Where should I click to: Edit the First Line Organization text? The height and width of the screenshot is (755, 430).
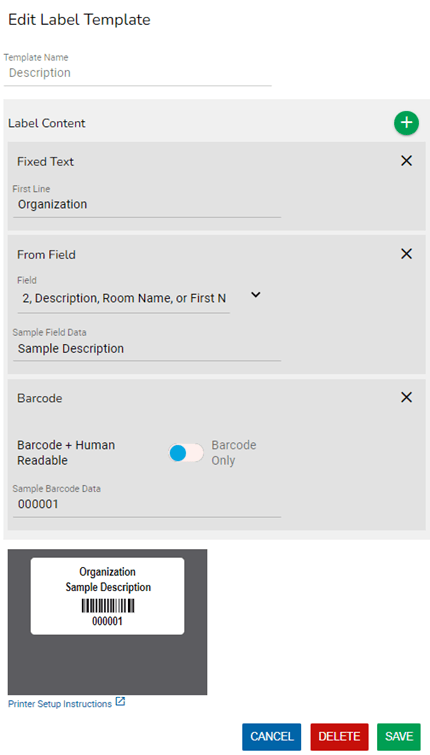pyautogui.click(x=147, y=204)
